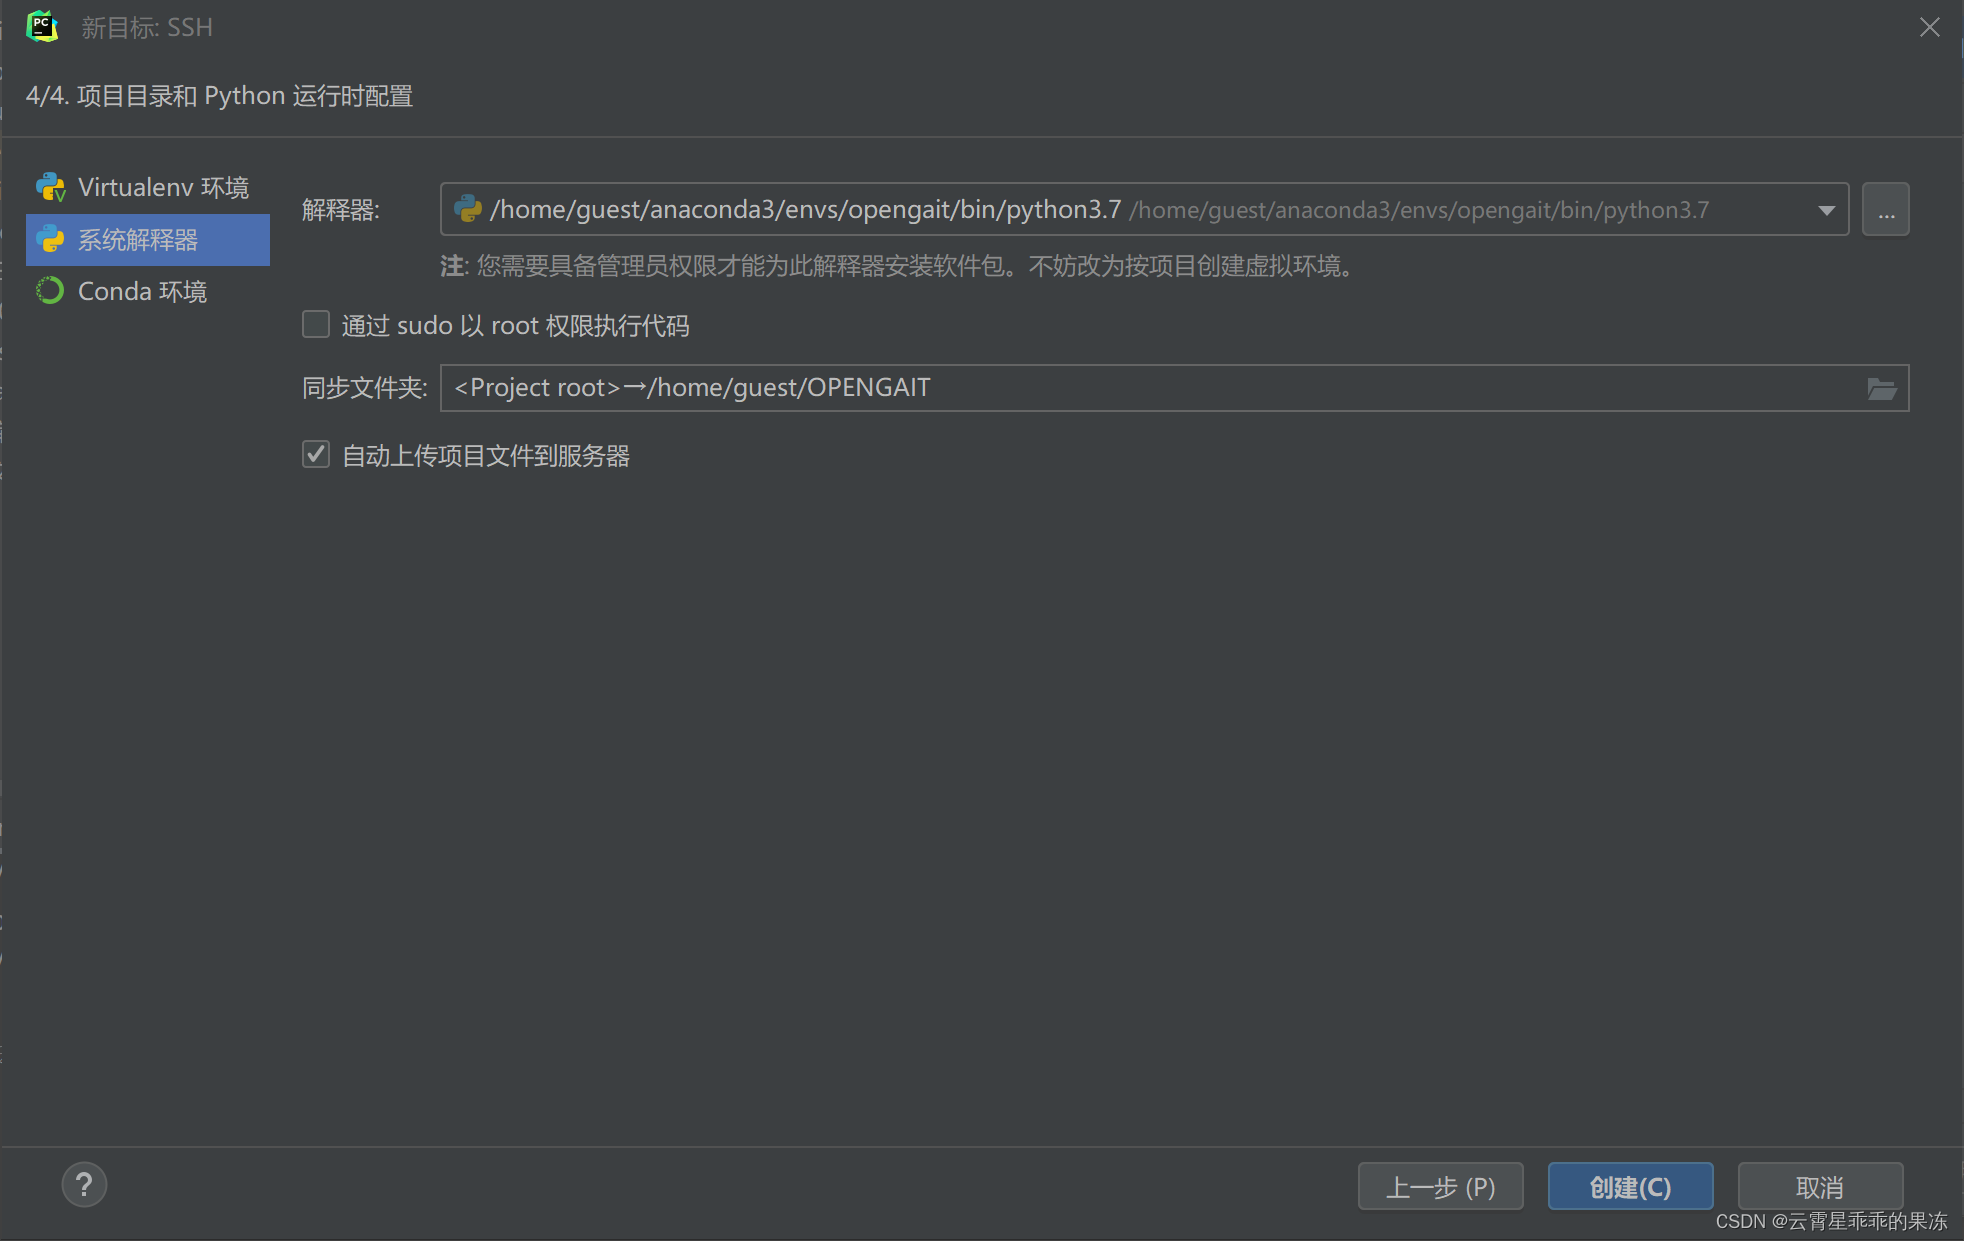
Task: Uncheck auto-upload project files checkbox
Action: click(316, 455)
